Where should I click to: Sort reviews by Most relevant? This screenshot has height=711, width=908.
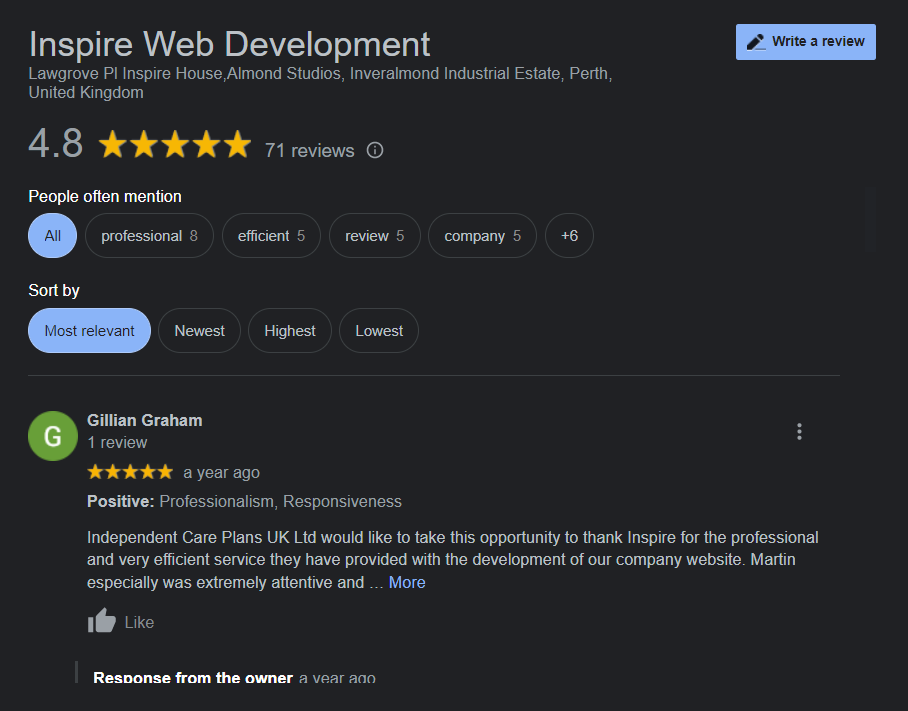[x=90, y=331]
